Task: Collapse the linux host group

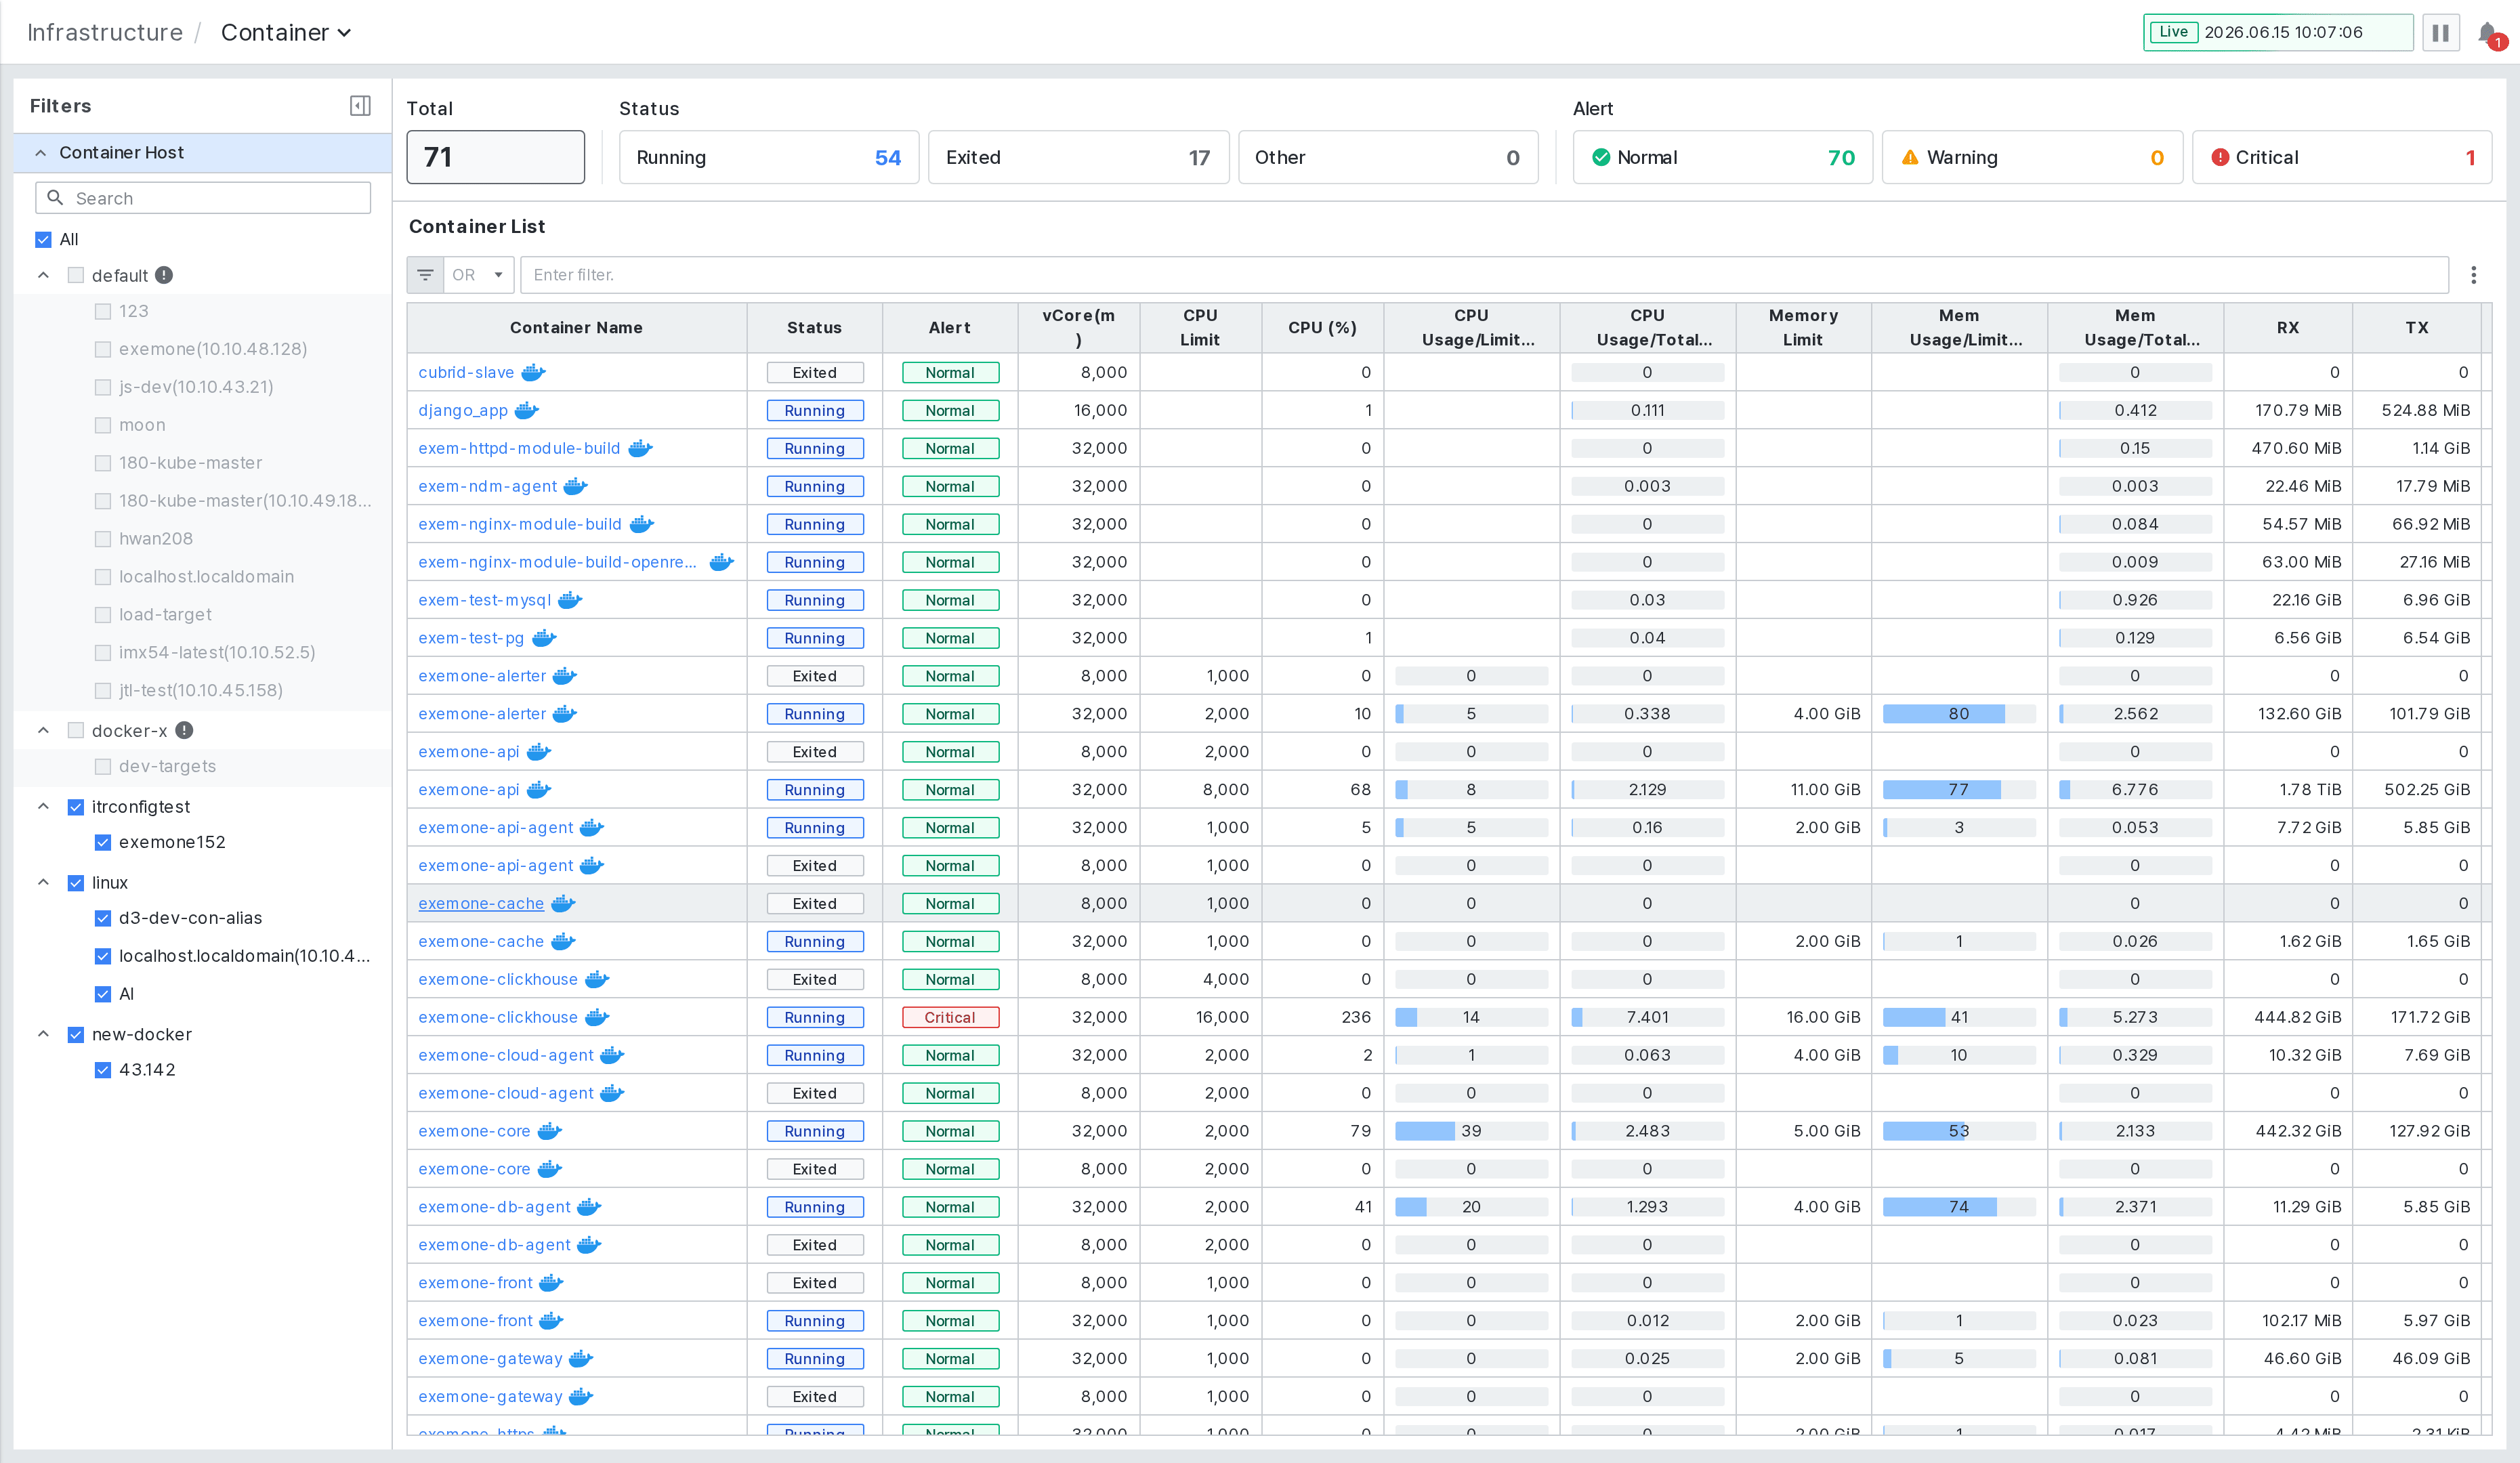Action: coord(43,882)
